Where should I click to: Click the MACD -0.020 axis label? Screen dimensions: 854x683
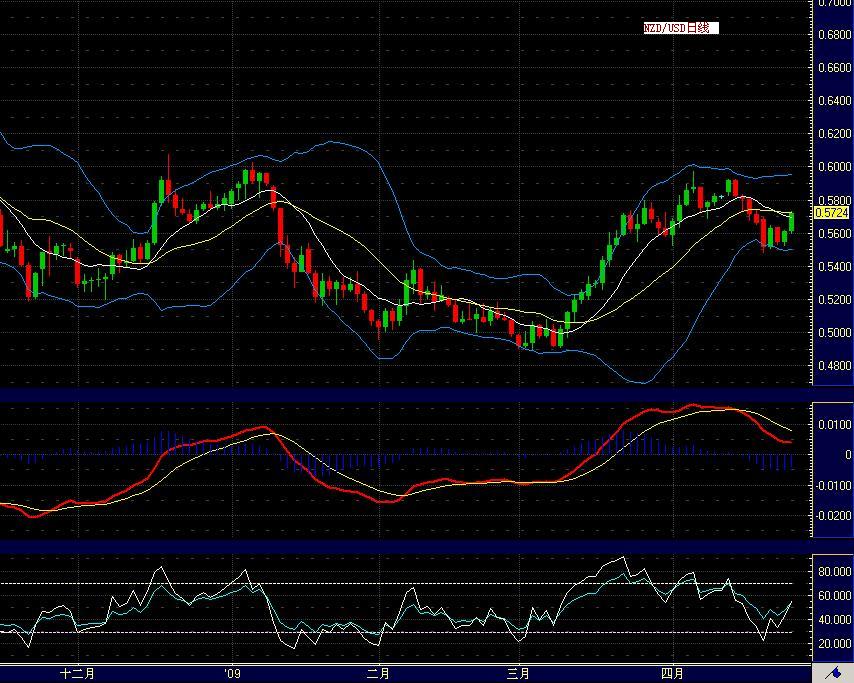click(x=833, y=516)
